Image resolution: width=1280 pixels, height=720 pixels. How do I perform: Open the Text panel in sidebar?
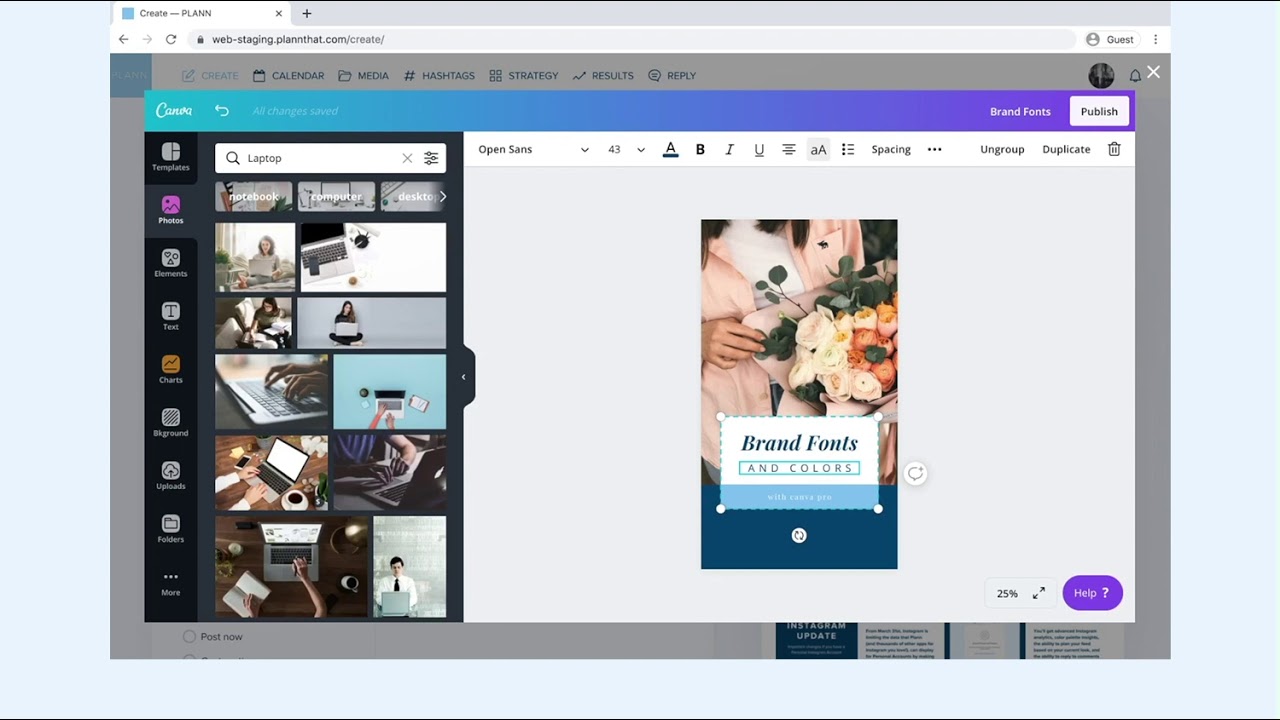[171, 316]
